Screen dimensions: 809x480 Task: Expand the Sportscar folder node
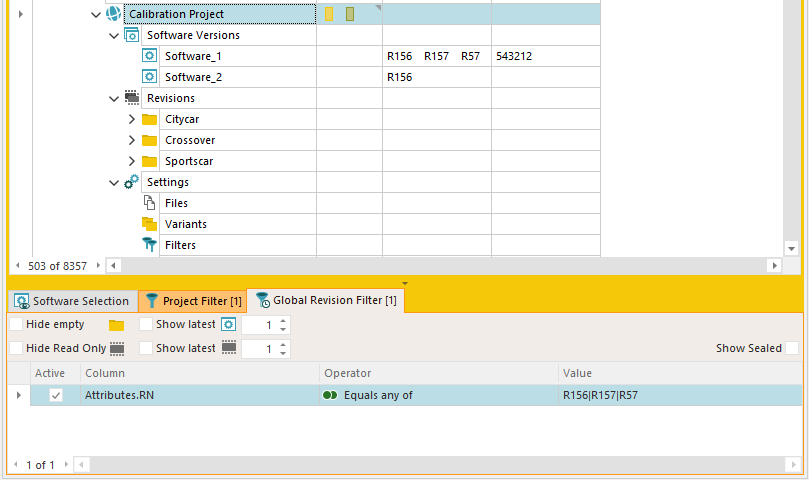tap(132, 161)
